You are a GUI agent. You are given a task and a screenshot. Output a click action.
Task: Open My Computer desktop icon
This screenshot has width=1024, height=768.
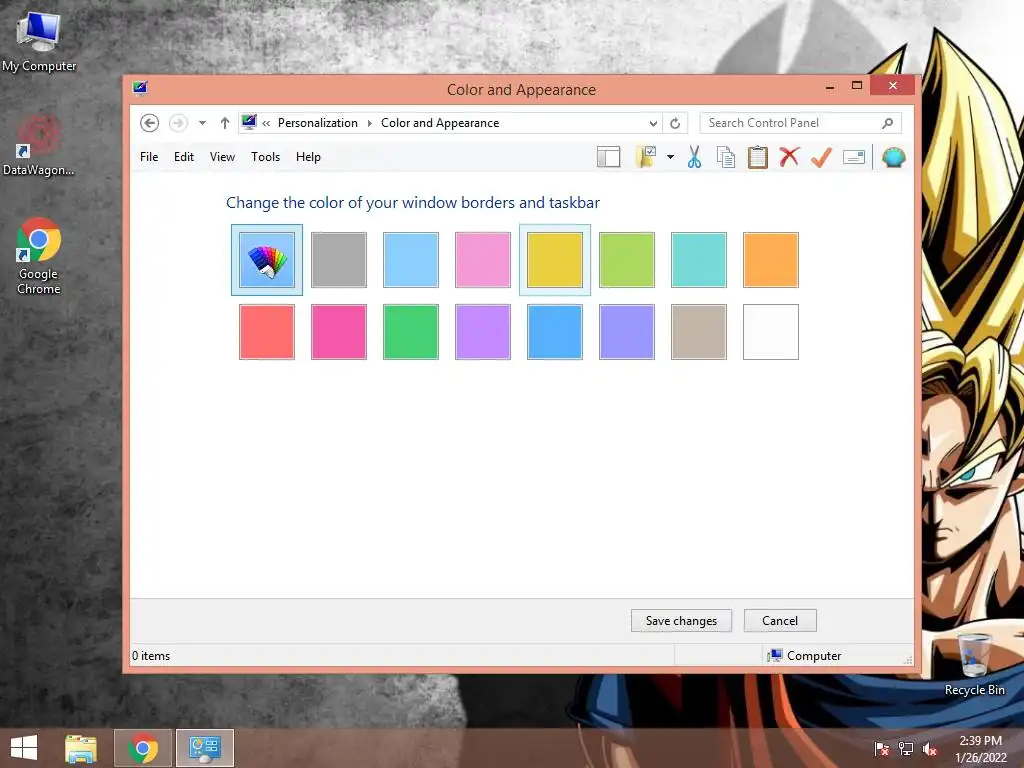coord(39,41)
